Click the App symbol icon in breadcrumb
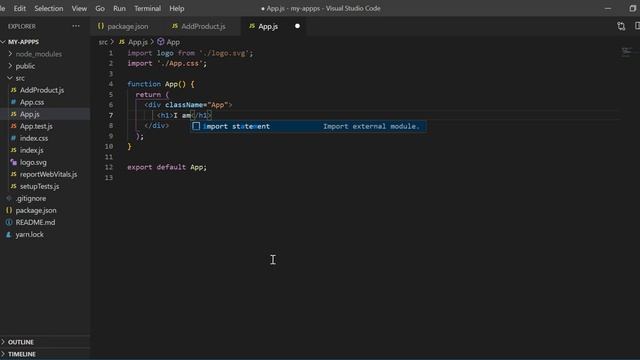The height and width of the screenshot is (360, 640). (161, 42)
